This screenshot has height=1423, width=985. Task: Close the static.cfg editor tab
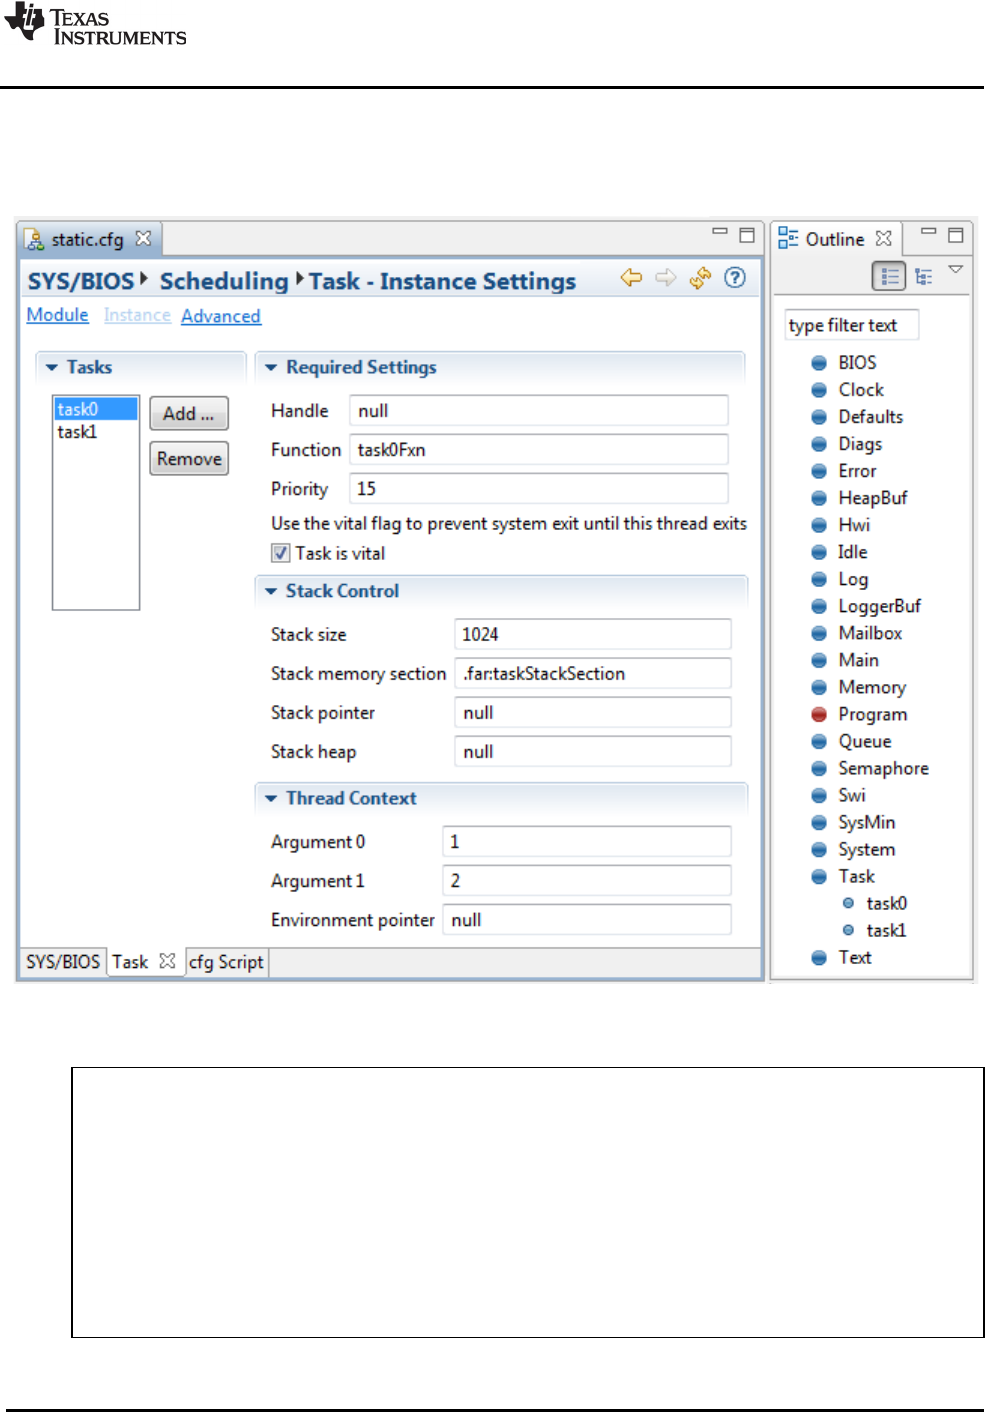coord(143,238)
